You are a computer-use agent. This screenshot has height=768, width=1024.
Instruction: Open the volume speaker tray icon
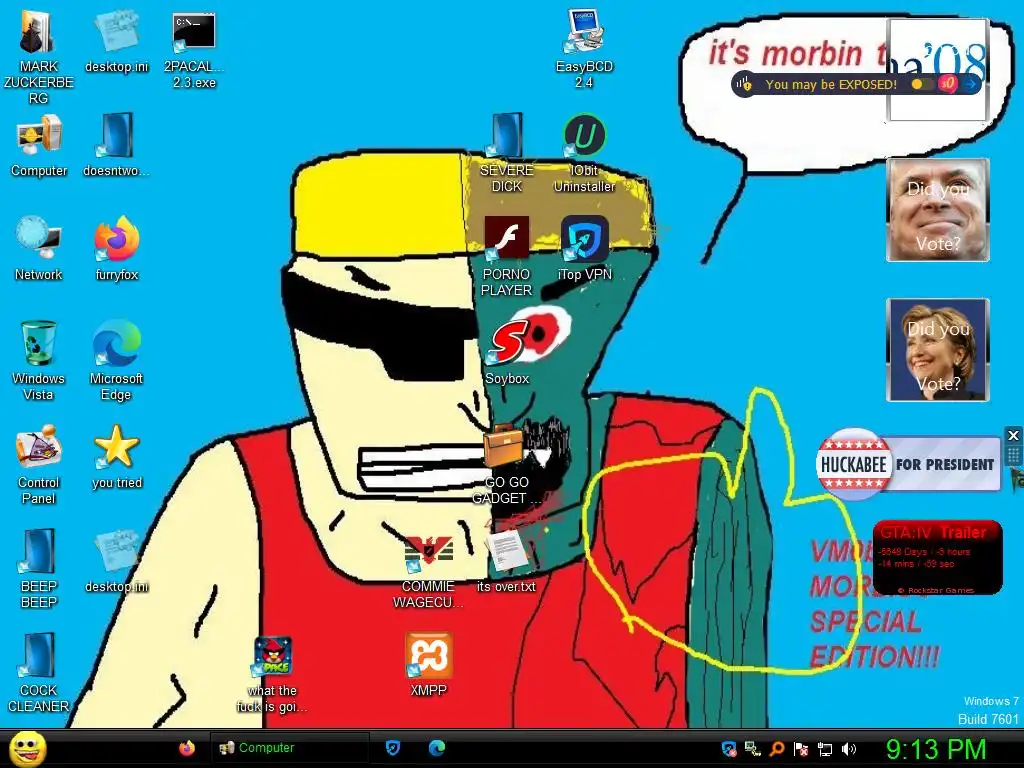[x=849, y=749]
